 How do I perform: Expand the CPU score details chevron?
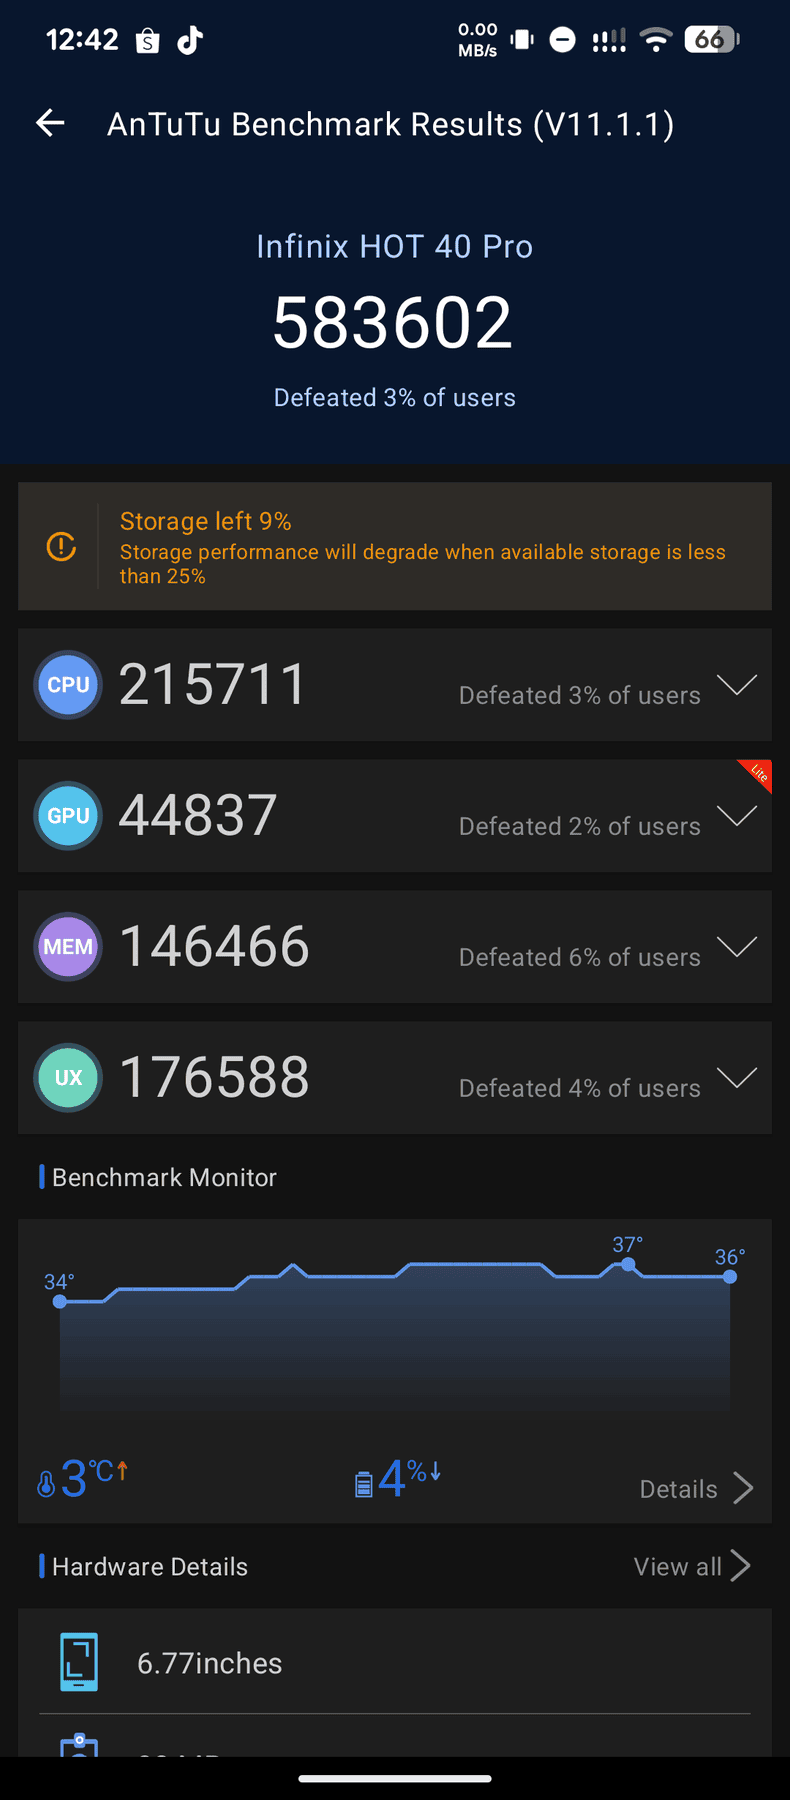[737, 685]
